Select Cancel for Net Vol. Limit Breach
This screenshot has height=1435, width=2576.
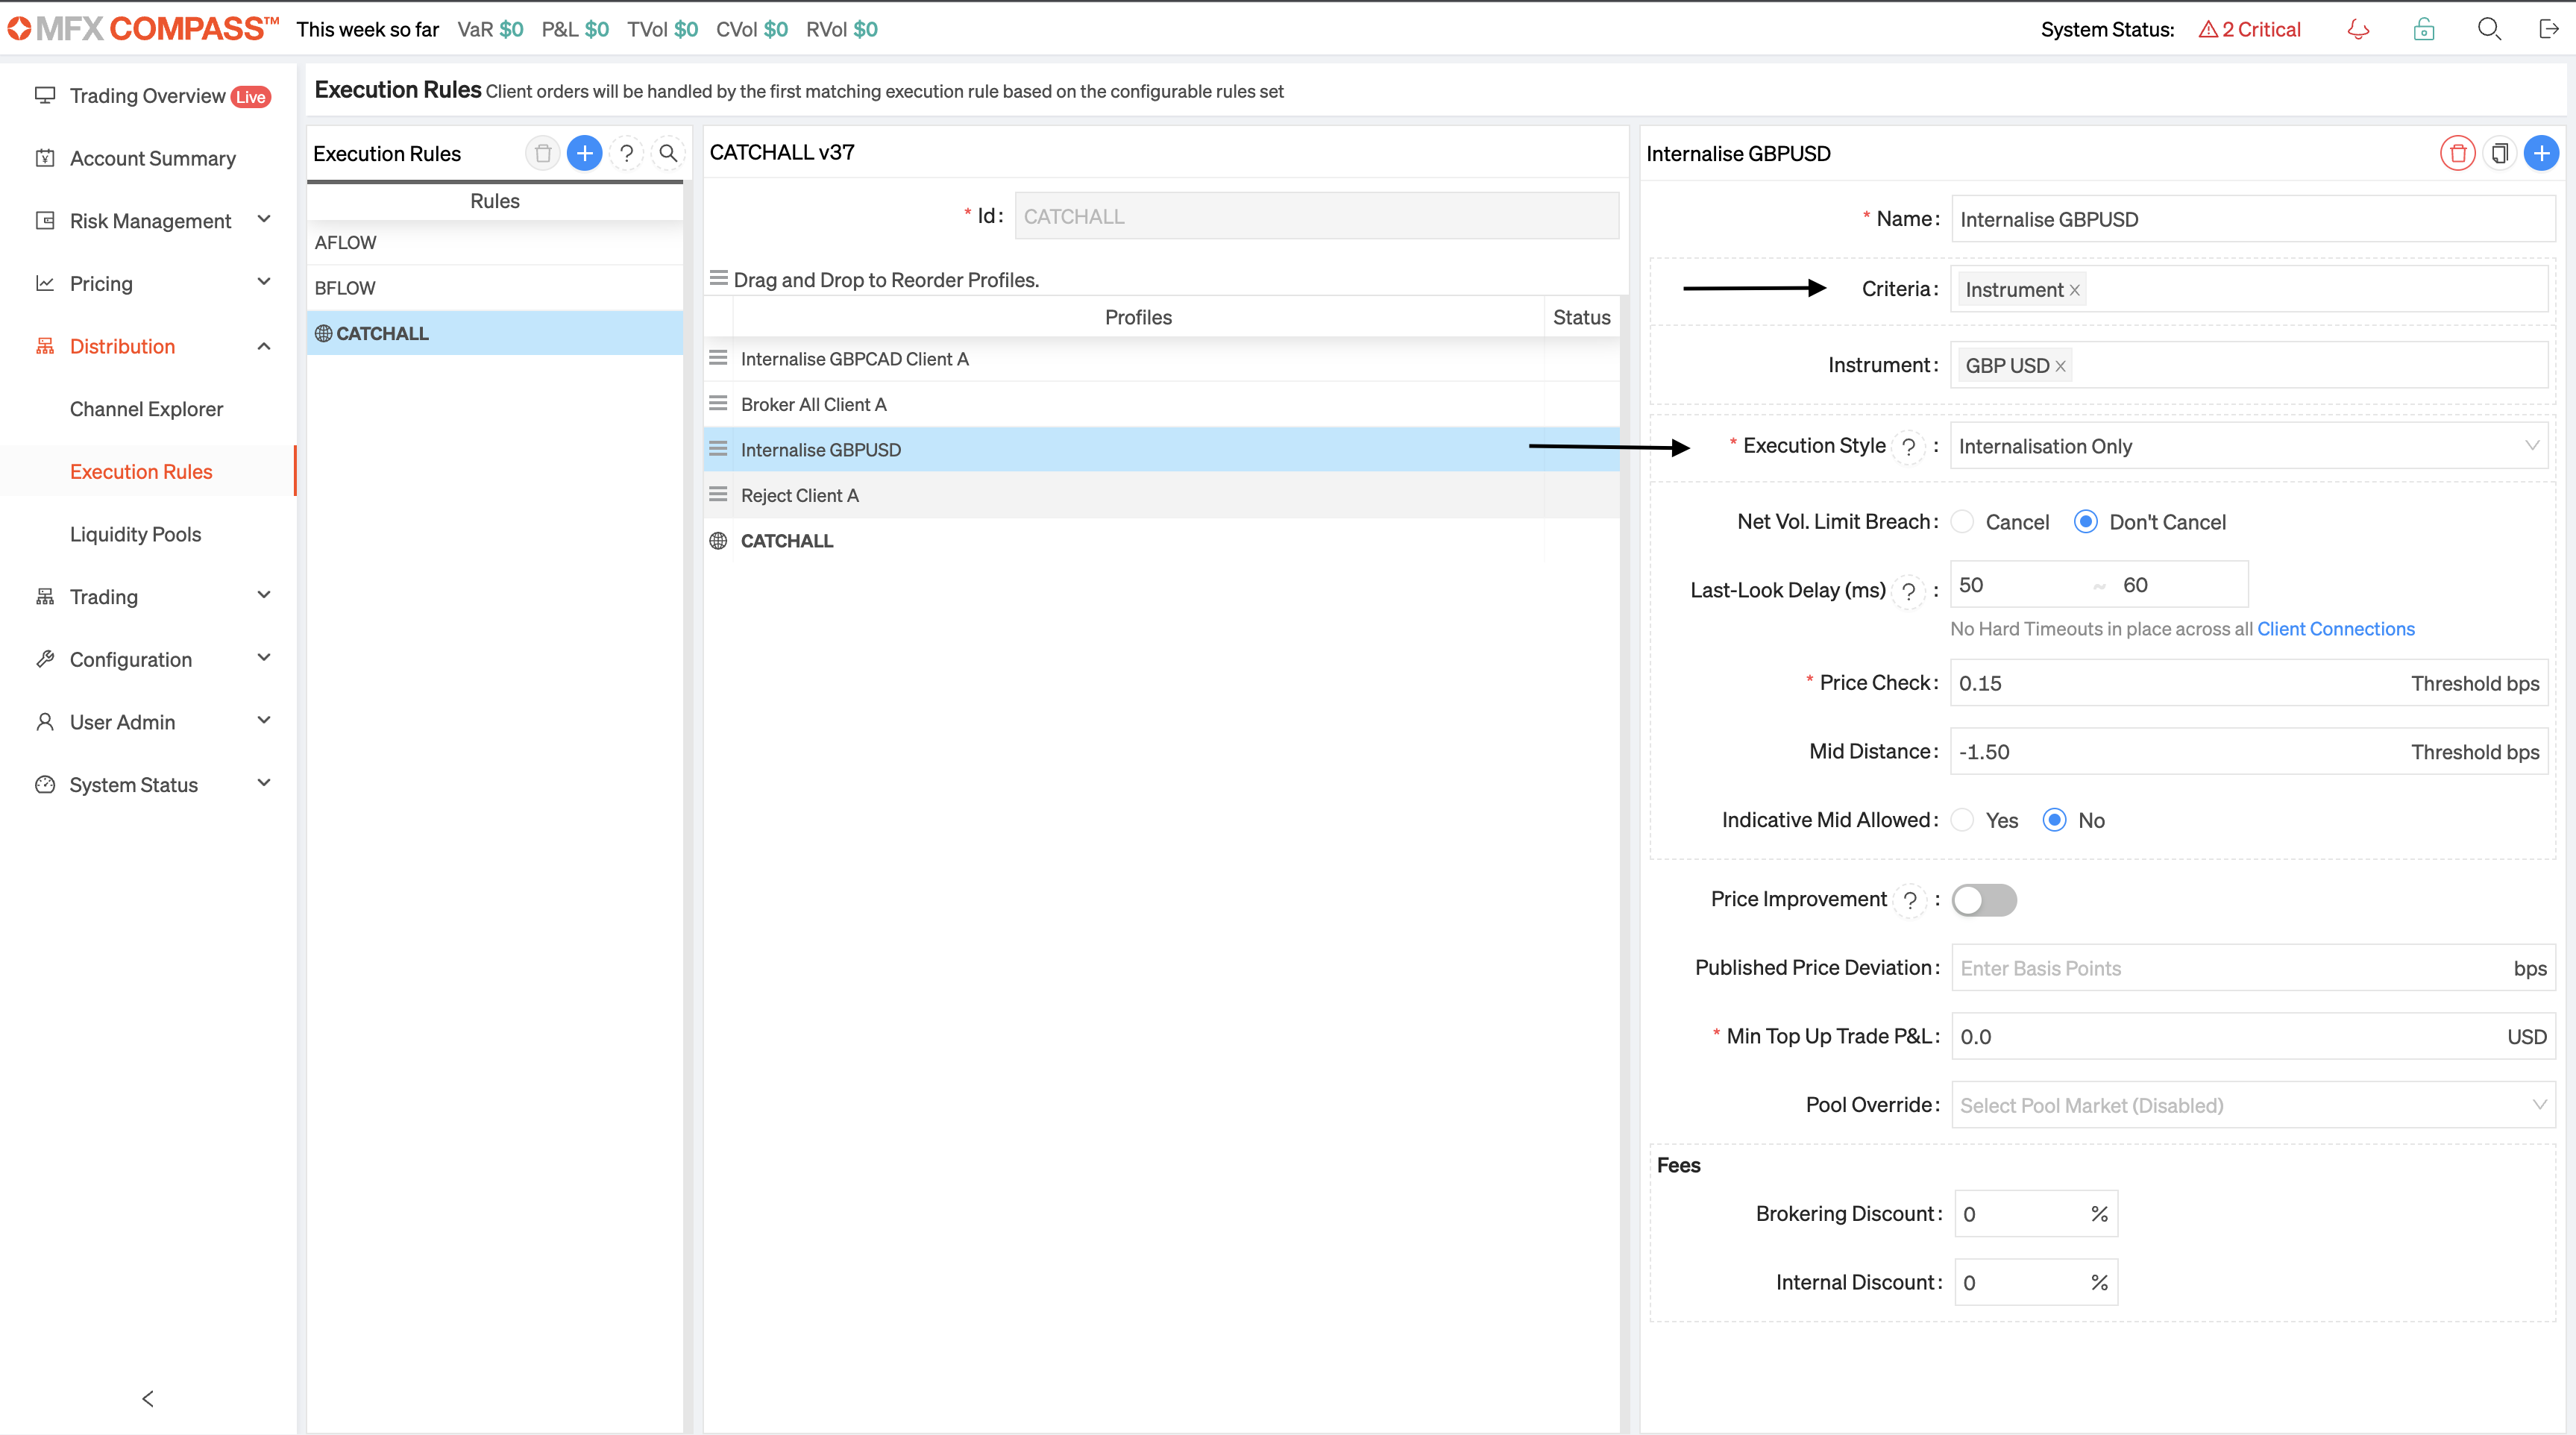pyautogui.click(x=1963, y=522)
